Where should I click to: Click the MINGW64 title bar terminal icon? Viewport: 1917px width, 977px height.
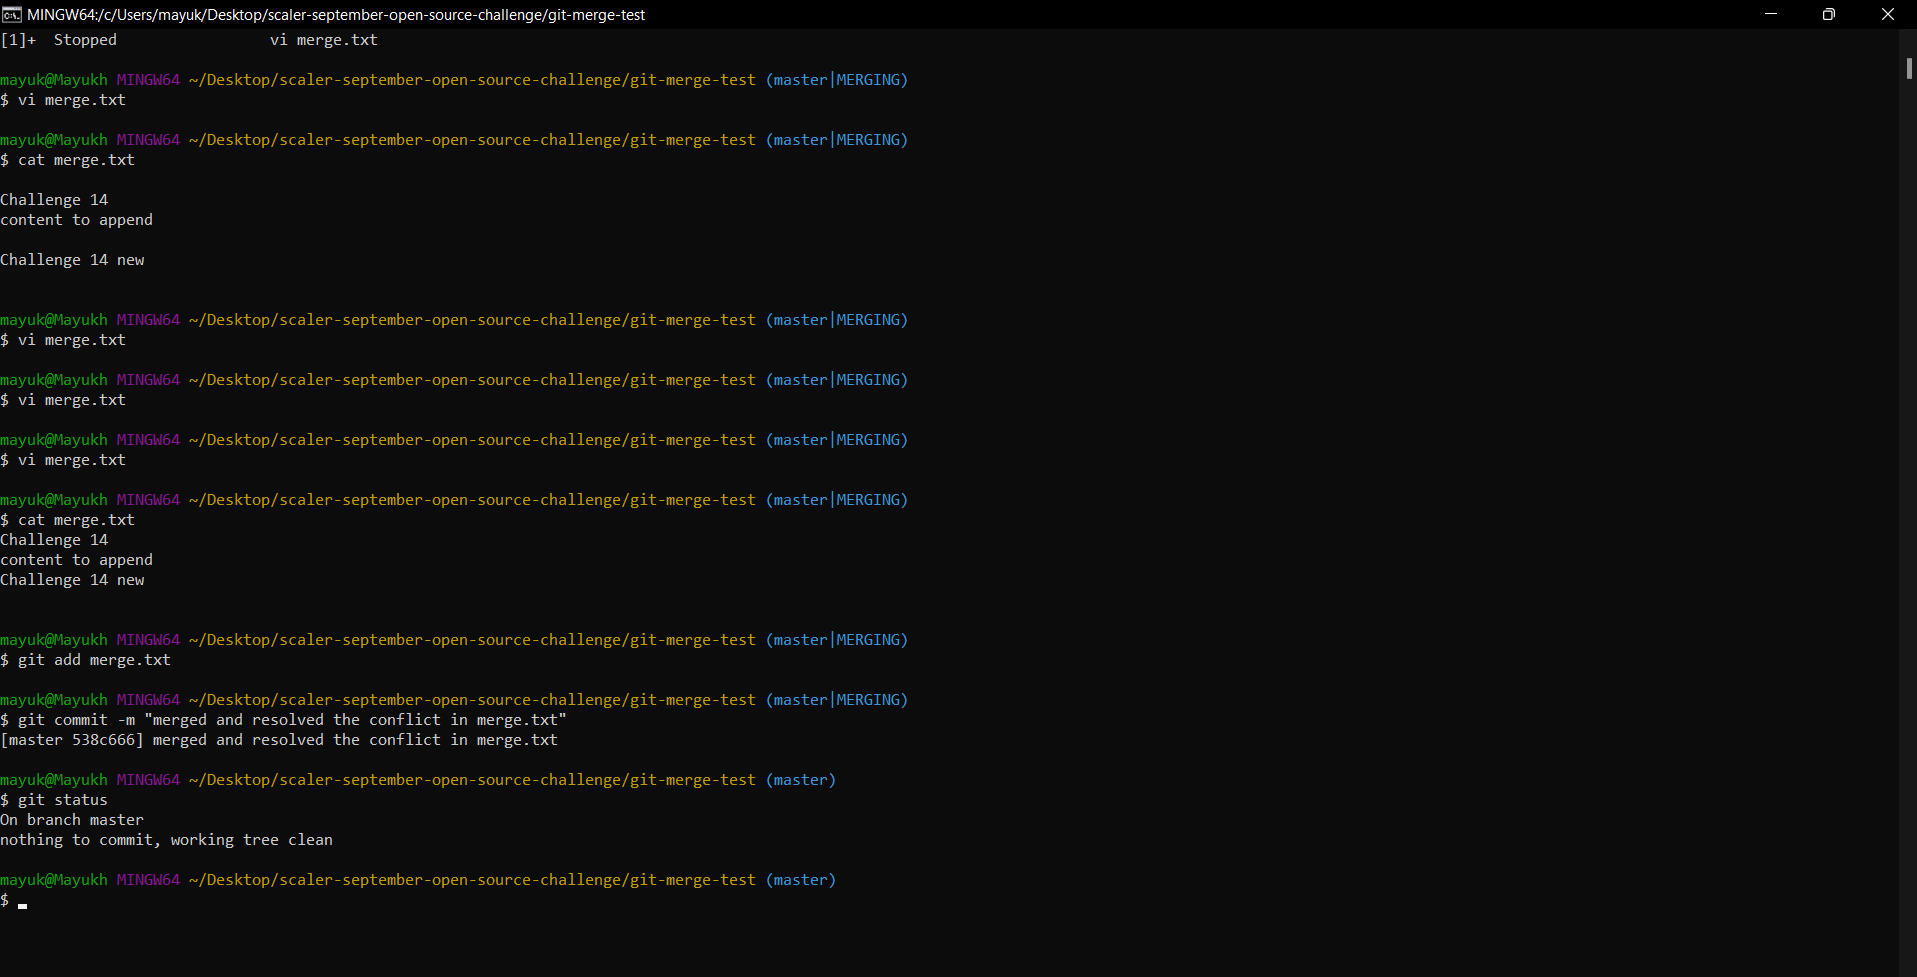point(11,14)
